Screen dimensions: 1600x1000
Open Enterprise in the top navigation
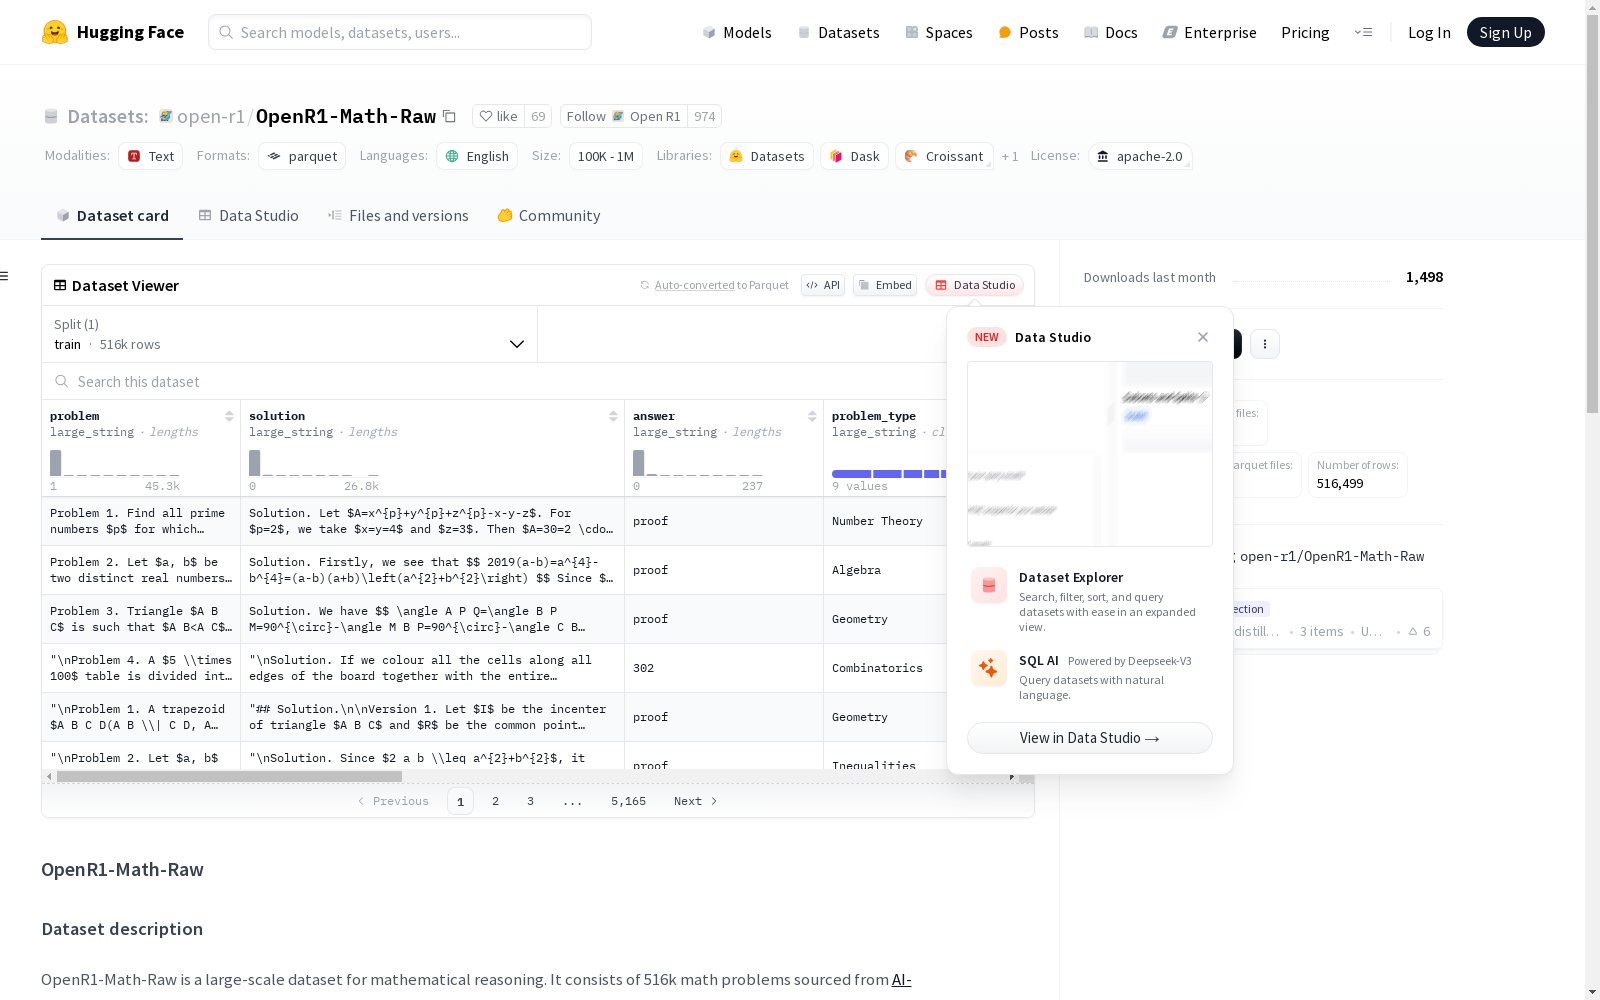point(1209,32)
